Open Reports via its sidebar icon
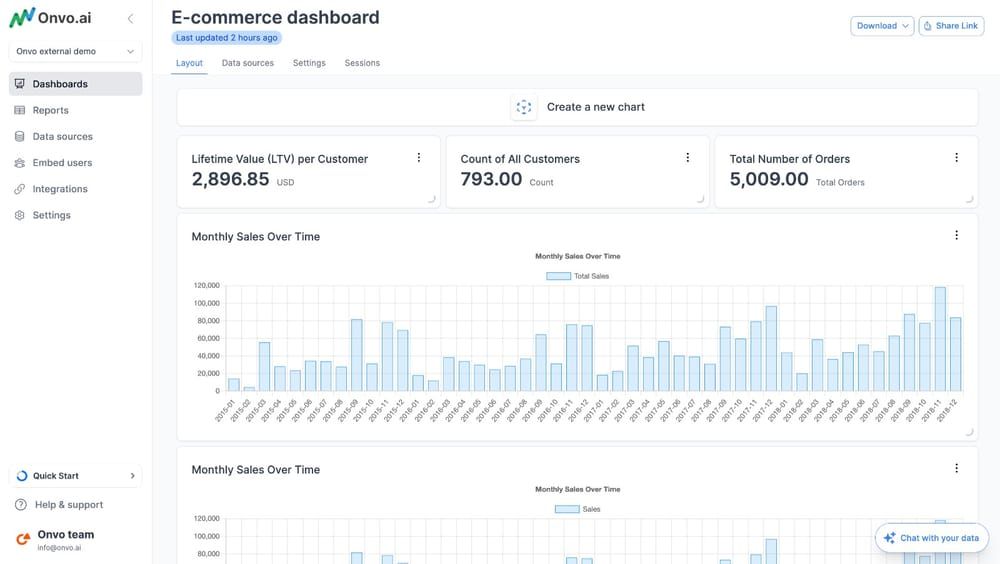The width and height of the screenshot is (1000, 564). [20, 110]
